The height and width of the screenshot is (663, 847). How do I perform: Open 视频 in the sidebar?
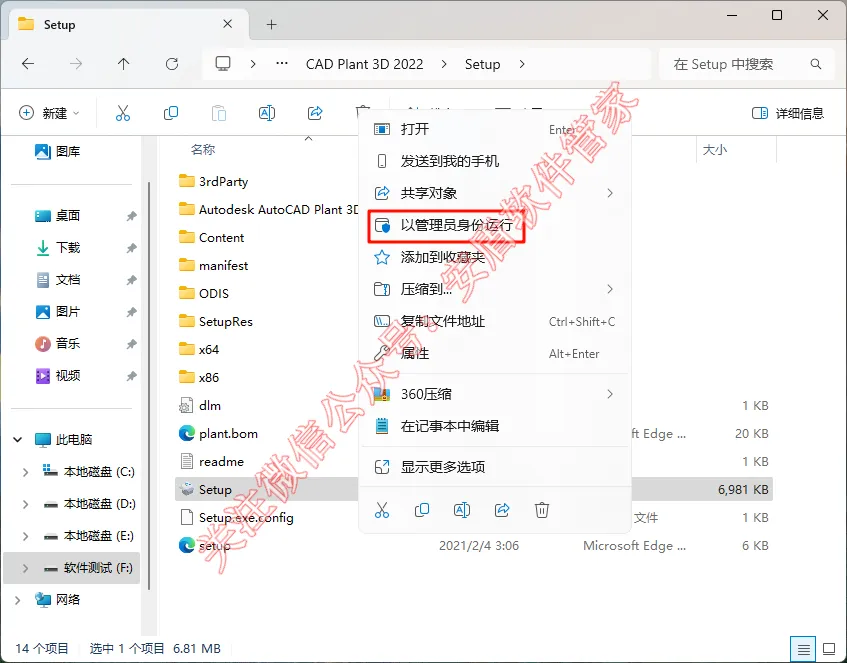[x=58, y=376]
